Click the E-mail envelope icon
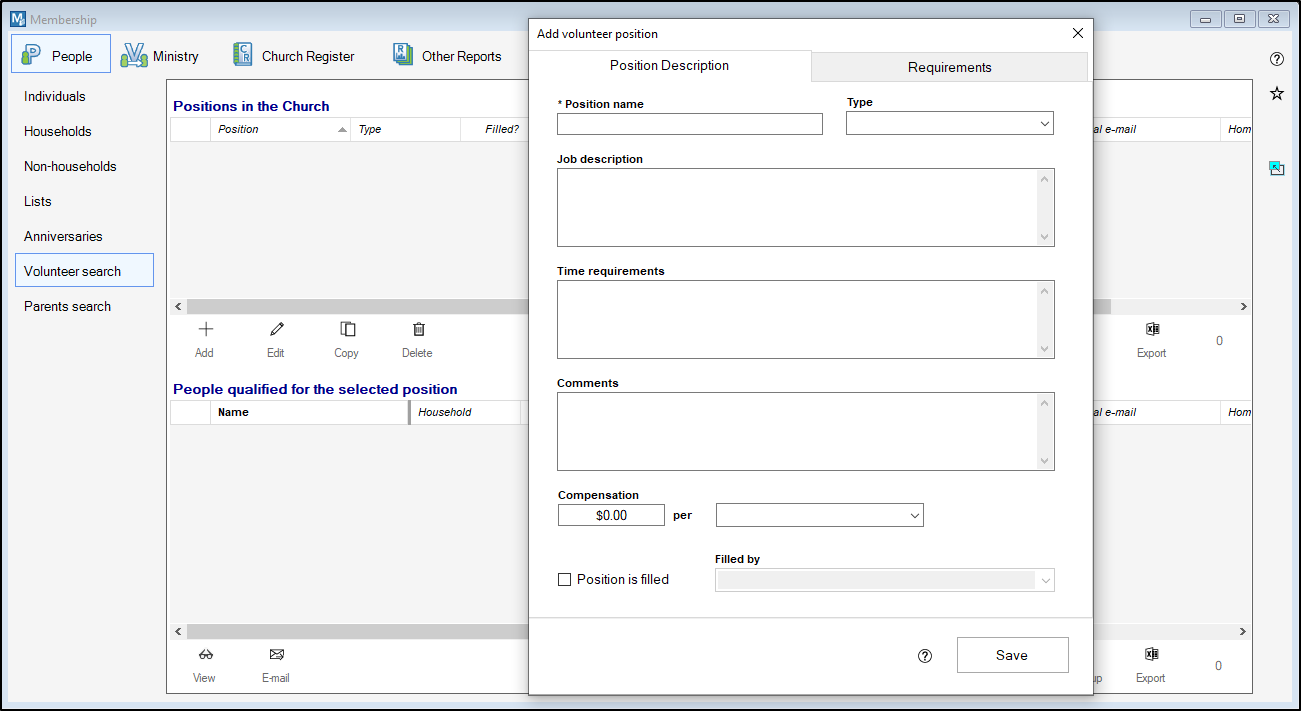The image size is (1301, 711). point(276,655)
